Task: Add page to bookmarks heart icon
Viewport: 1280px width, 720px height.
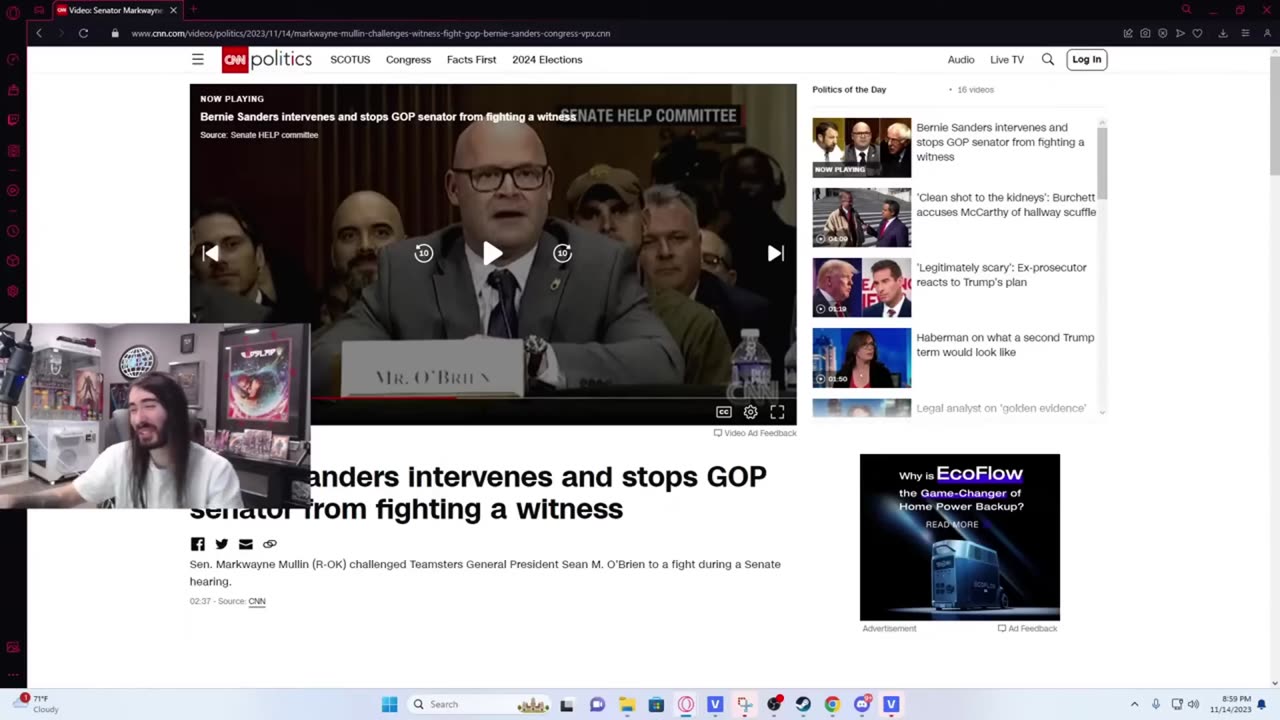Action: tap(1197, 33)
